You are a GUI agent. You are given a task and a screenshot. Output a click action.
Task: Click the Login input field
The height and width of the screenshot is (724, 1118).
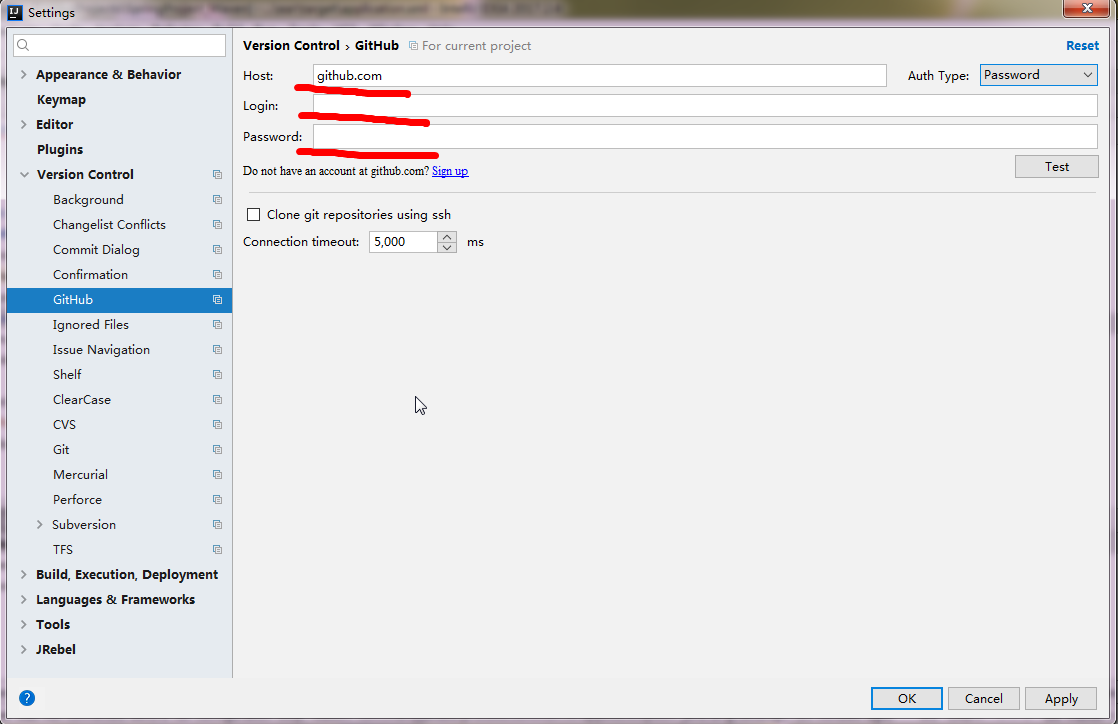point(705,106)
